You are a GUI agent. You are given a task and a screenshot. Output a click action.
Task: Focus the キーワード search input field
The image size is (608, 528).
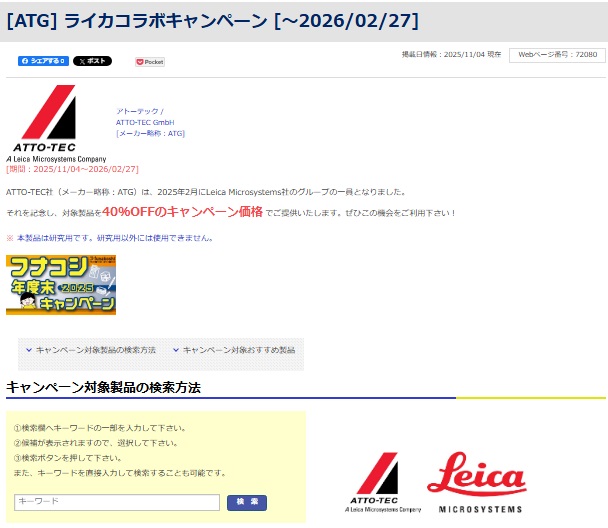(116, 502)
